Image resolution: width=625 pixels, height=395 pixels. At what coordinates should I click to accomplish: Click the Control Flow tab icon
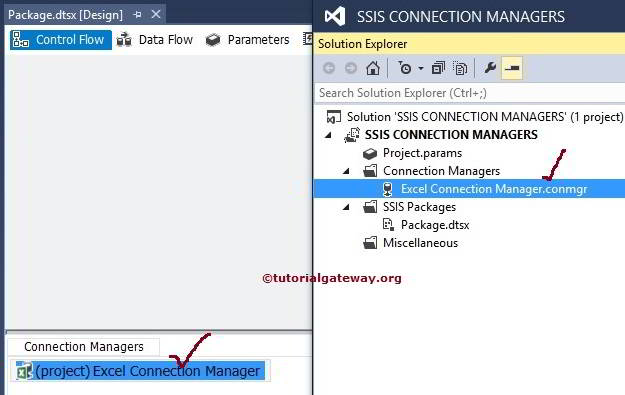[x=21, y=40]
